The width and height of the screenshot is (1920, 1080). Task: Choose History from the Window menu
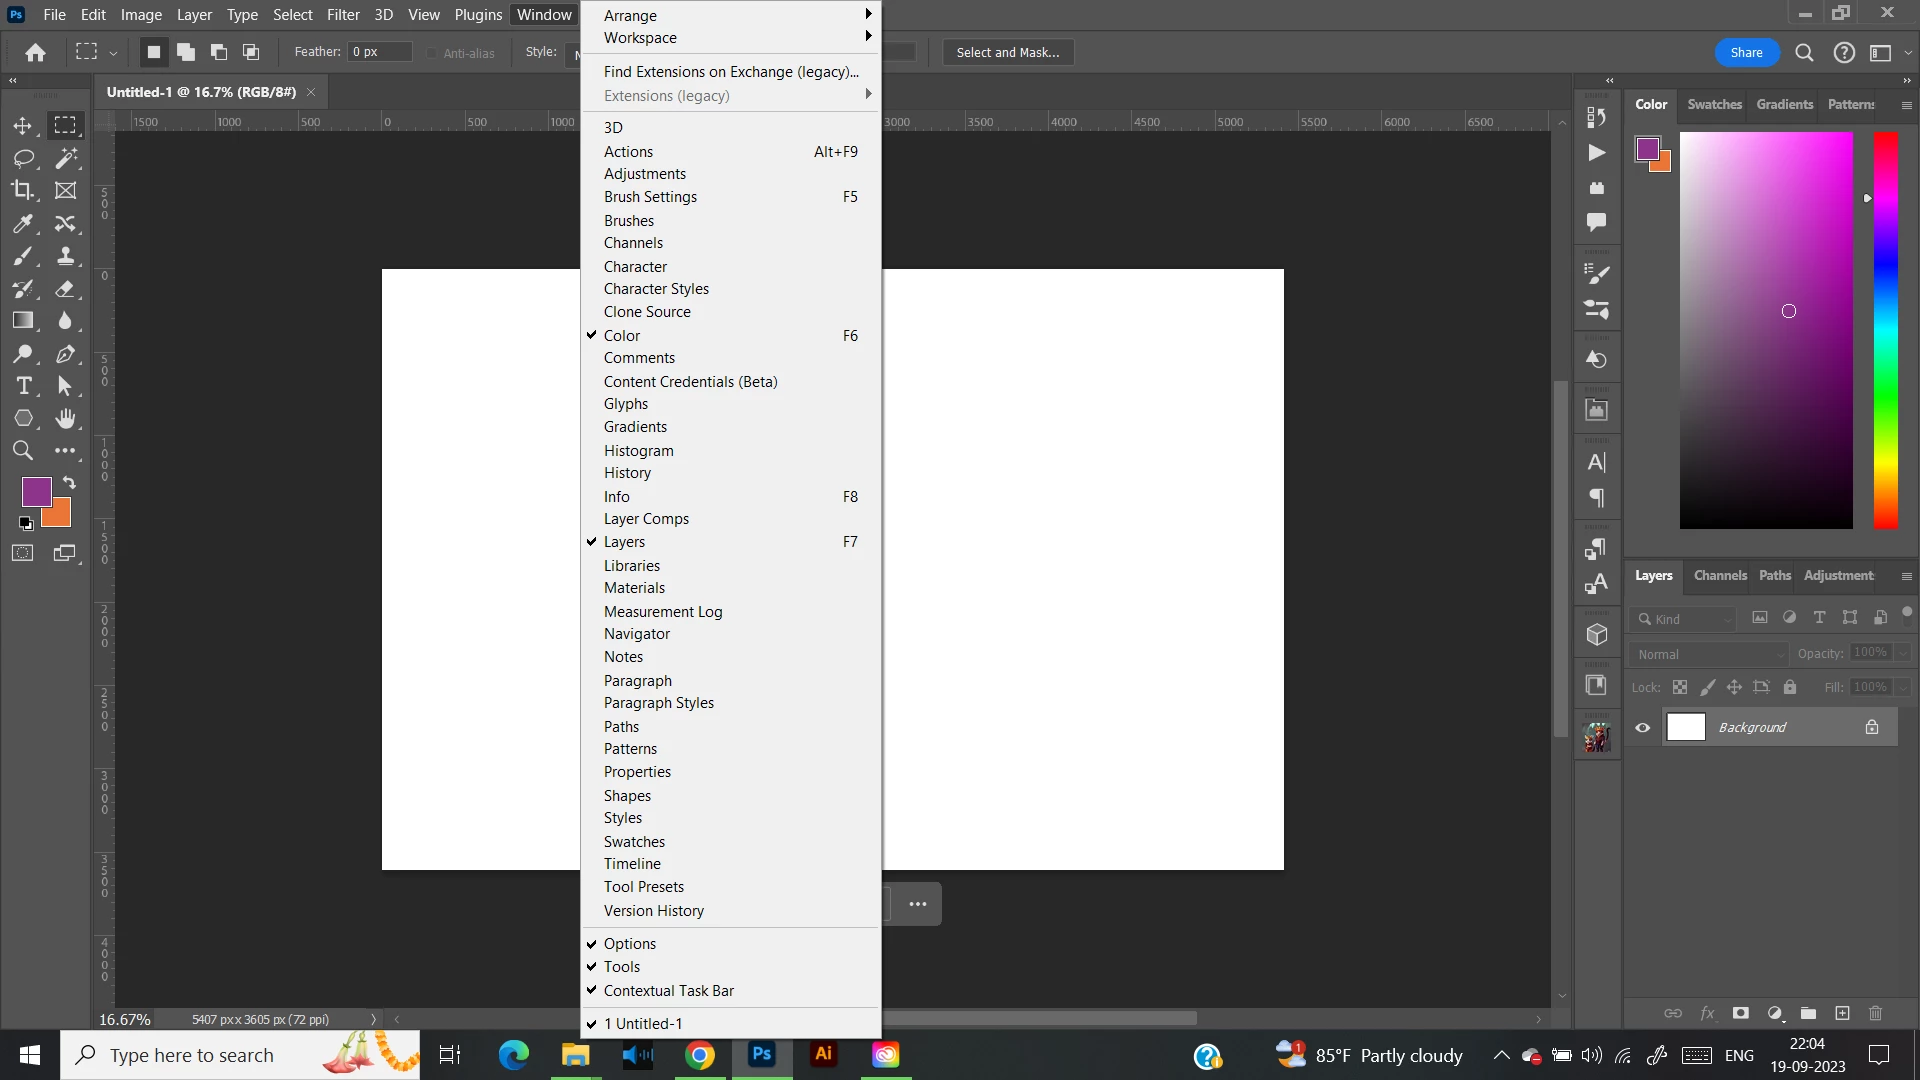point(627,473)
